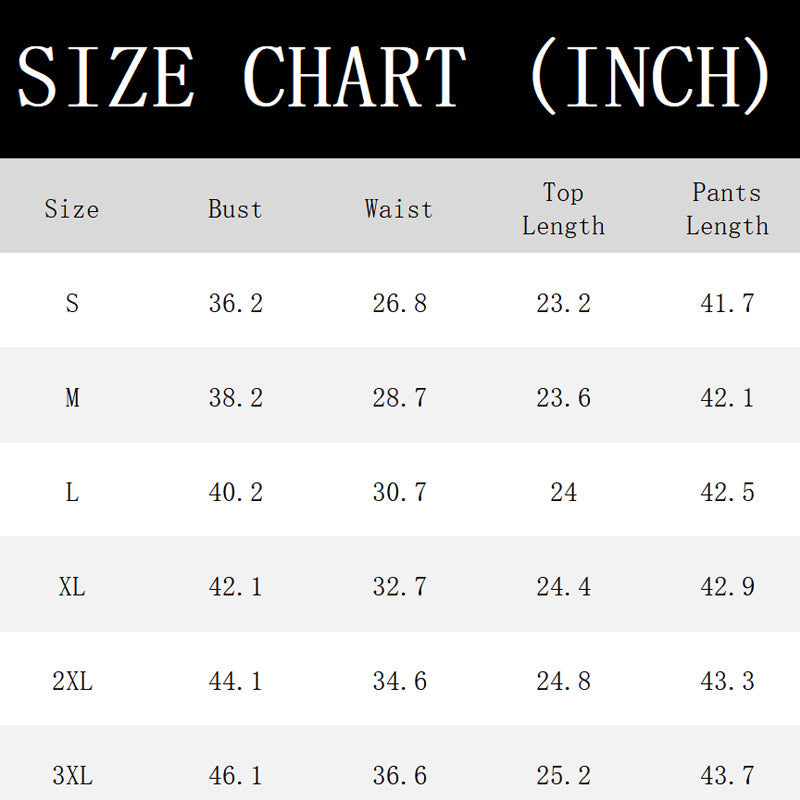Click waist value 28.7 for size M
The height and width of the screenshot is (800, 800).
(x=399, y=397)
